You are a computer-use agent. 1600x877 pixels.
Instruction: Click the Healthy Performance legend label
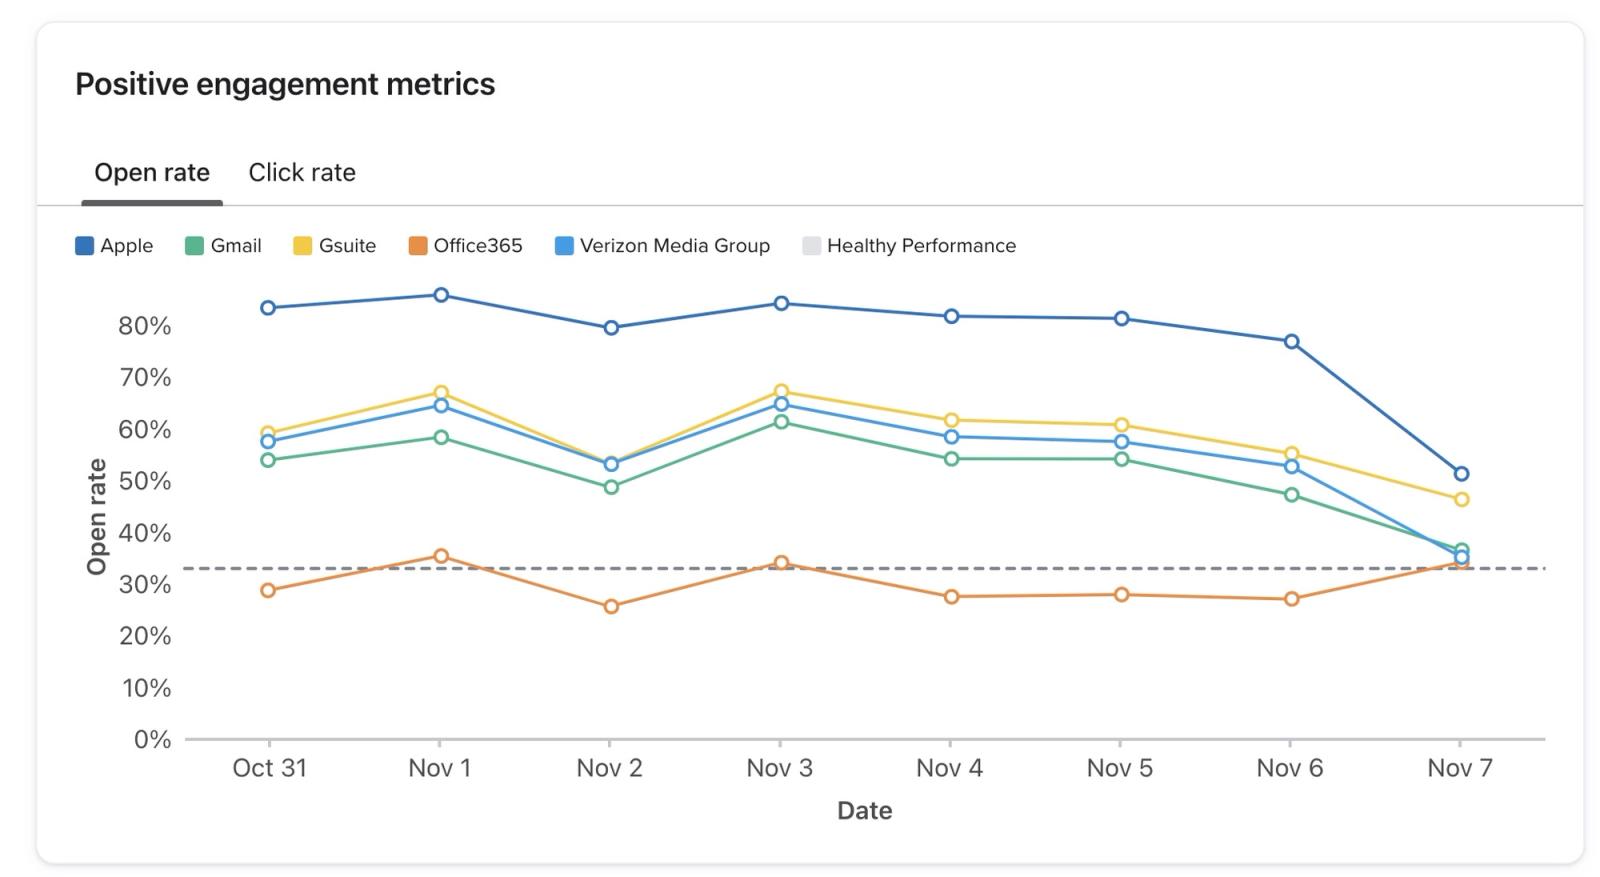(x=921, y=246)
